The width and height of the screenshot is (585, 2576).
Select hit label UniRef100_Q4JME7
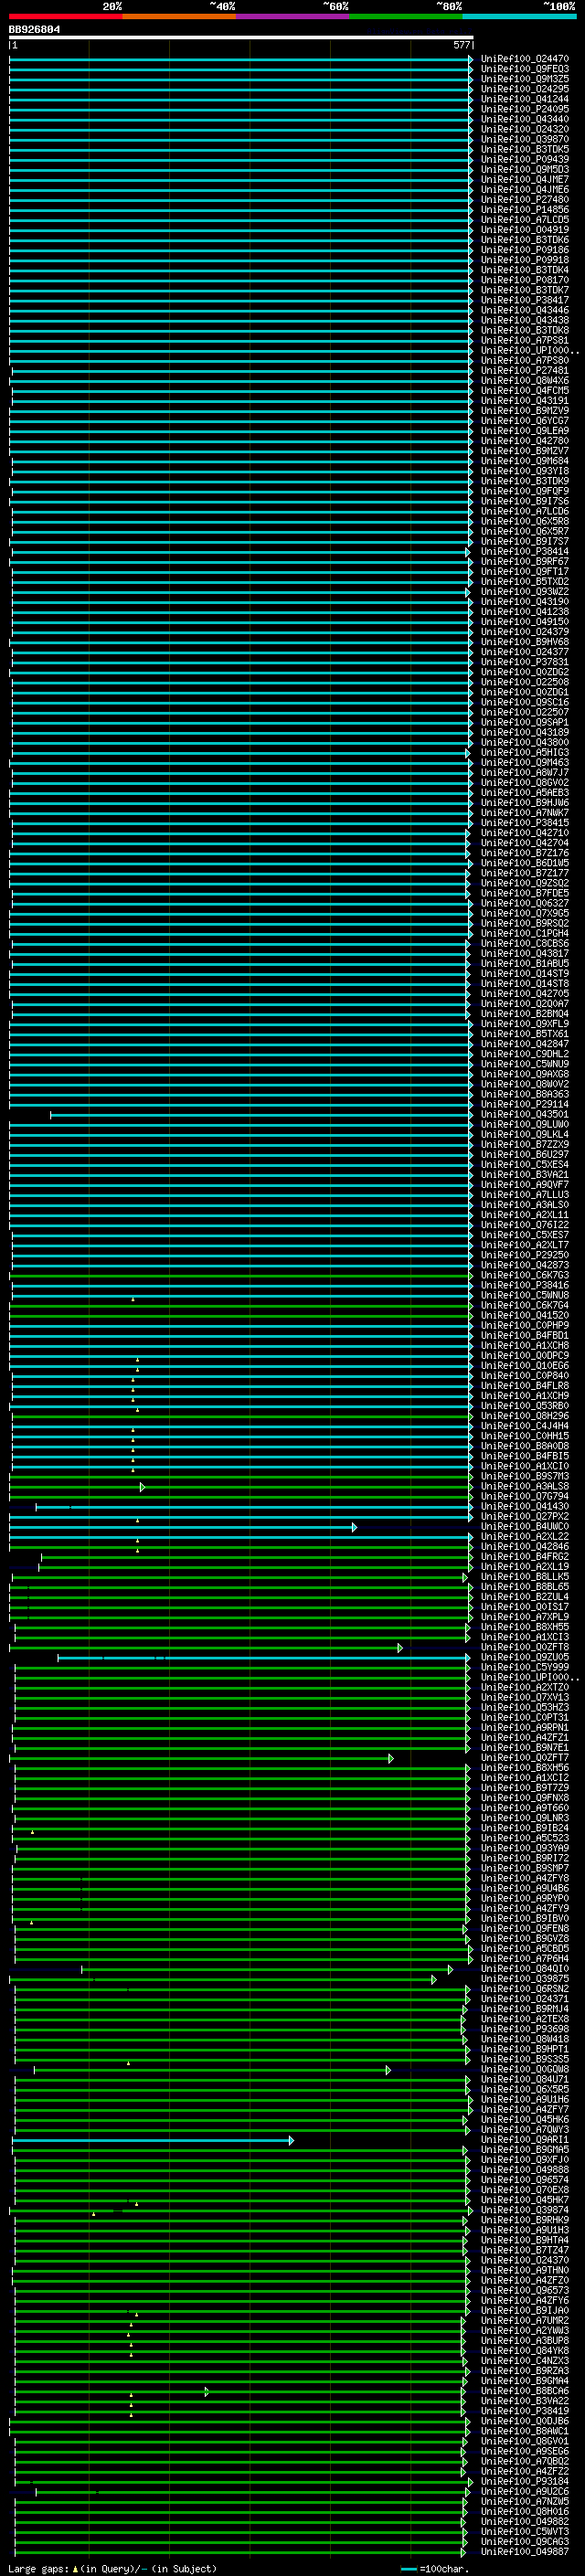(524, 180)
